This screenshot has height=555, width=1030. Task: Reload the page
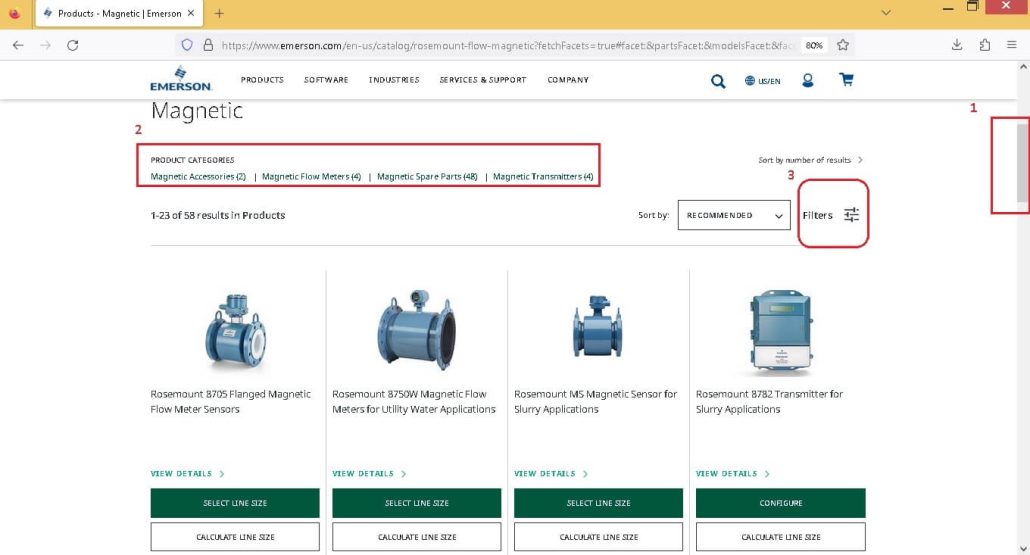pos(73,45)
